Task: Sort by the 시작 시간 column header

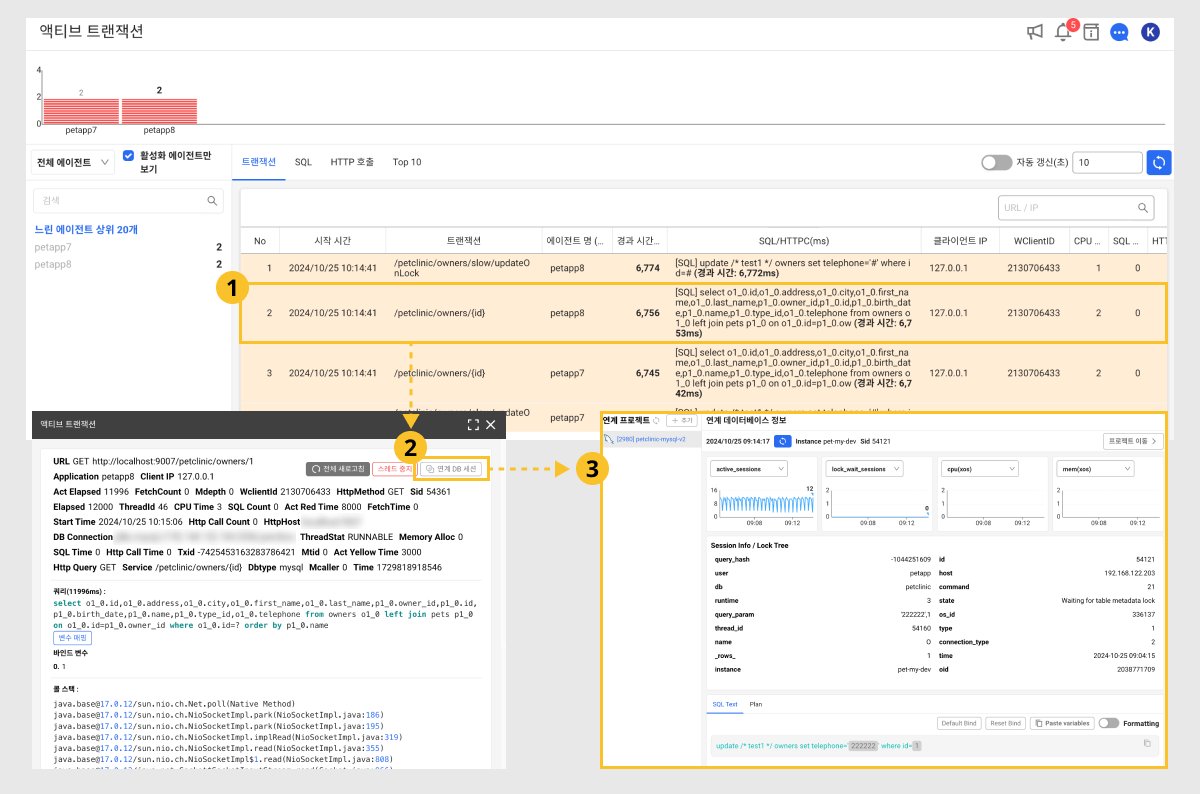Action: click(333, 241)
